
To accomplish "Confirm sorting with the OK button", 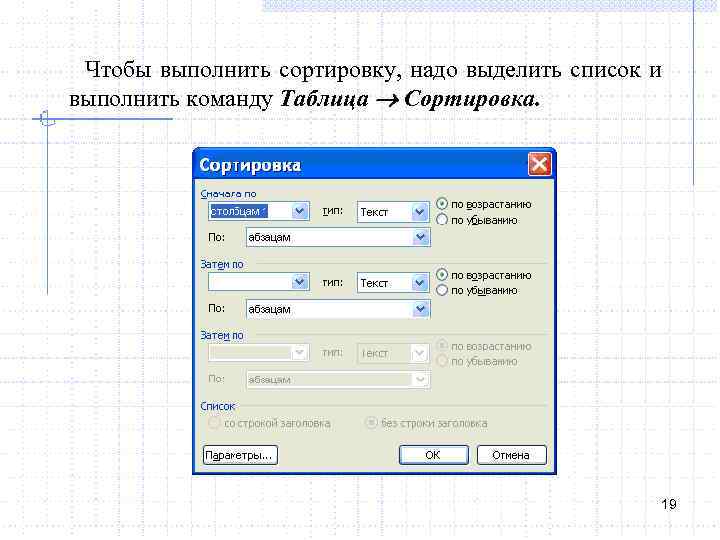I will click(433, 455).
